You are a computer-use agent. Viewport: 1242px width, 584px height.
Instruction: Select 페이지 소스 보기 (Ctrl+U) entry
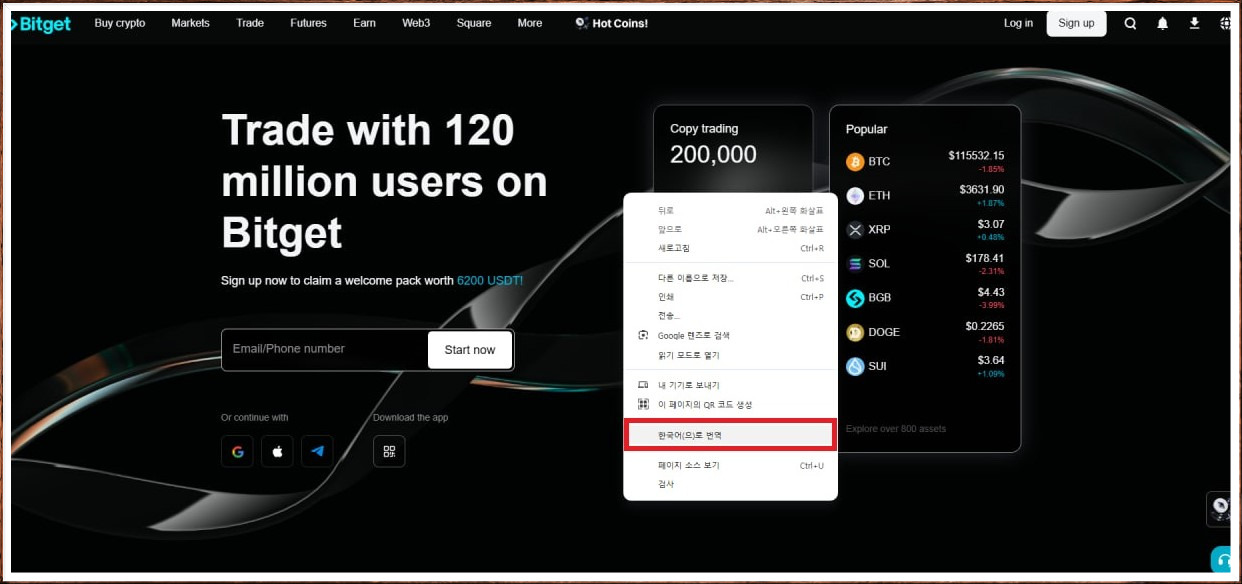click(730, 465)
